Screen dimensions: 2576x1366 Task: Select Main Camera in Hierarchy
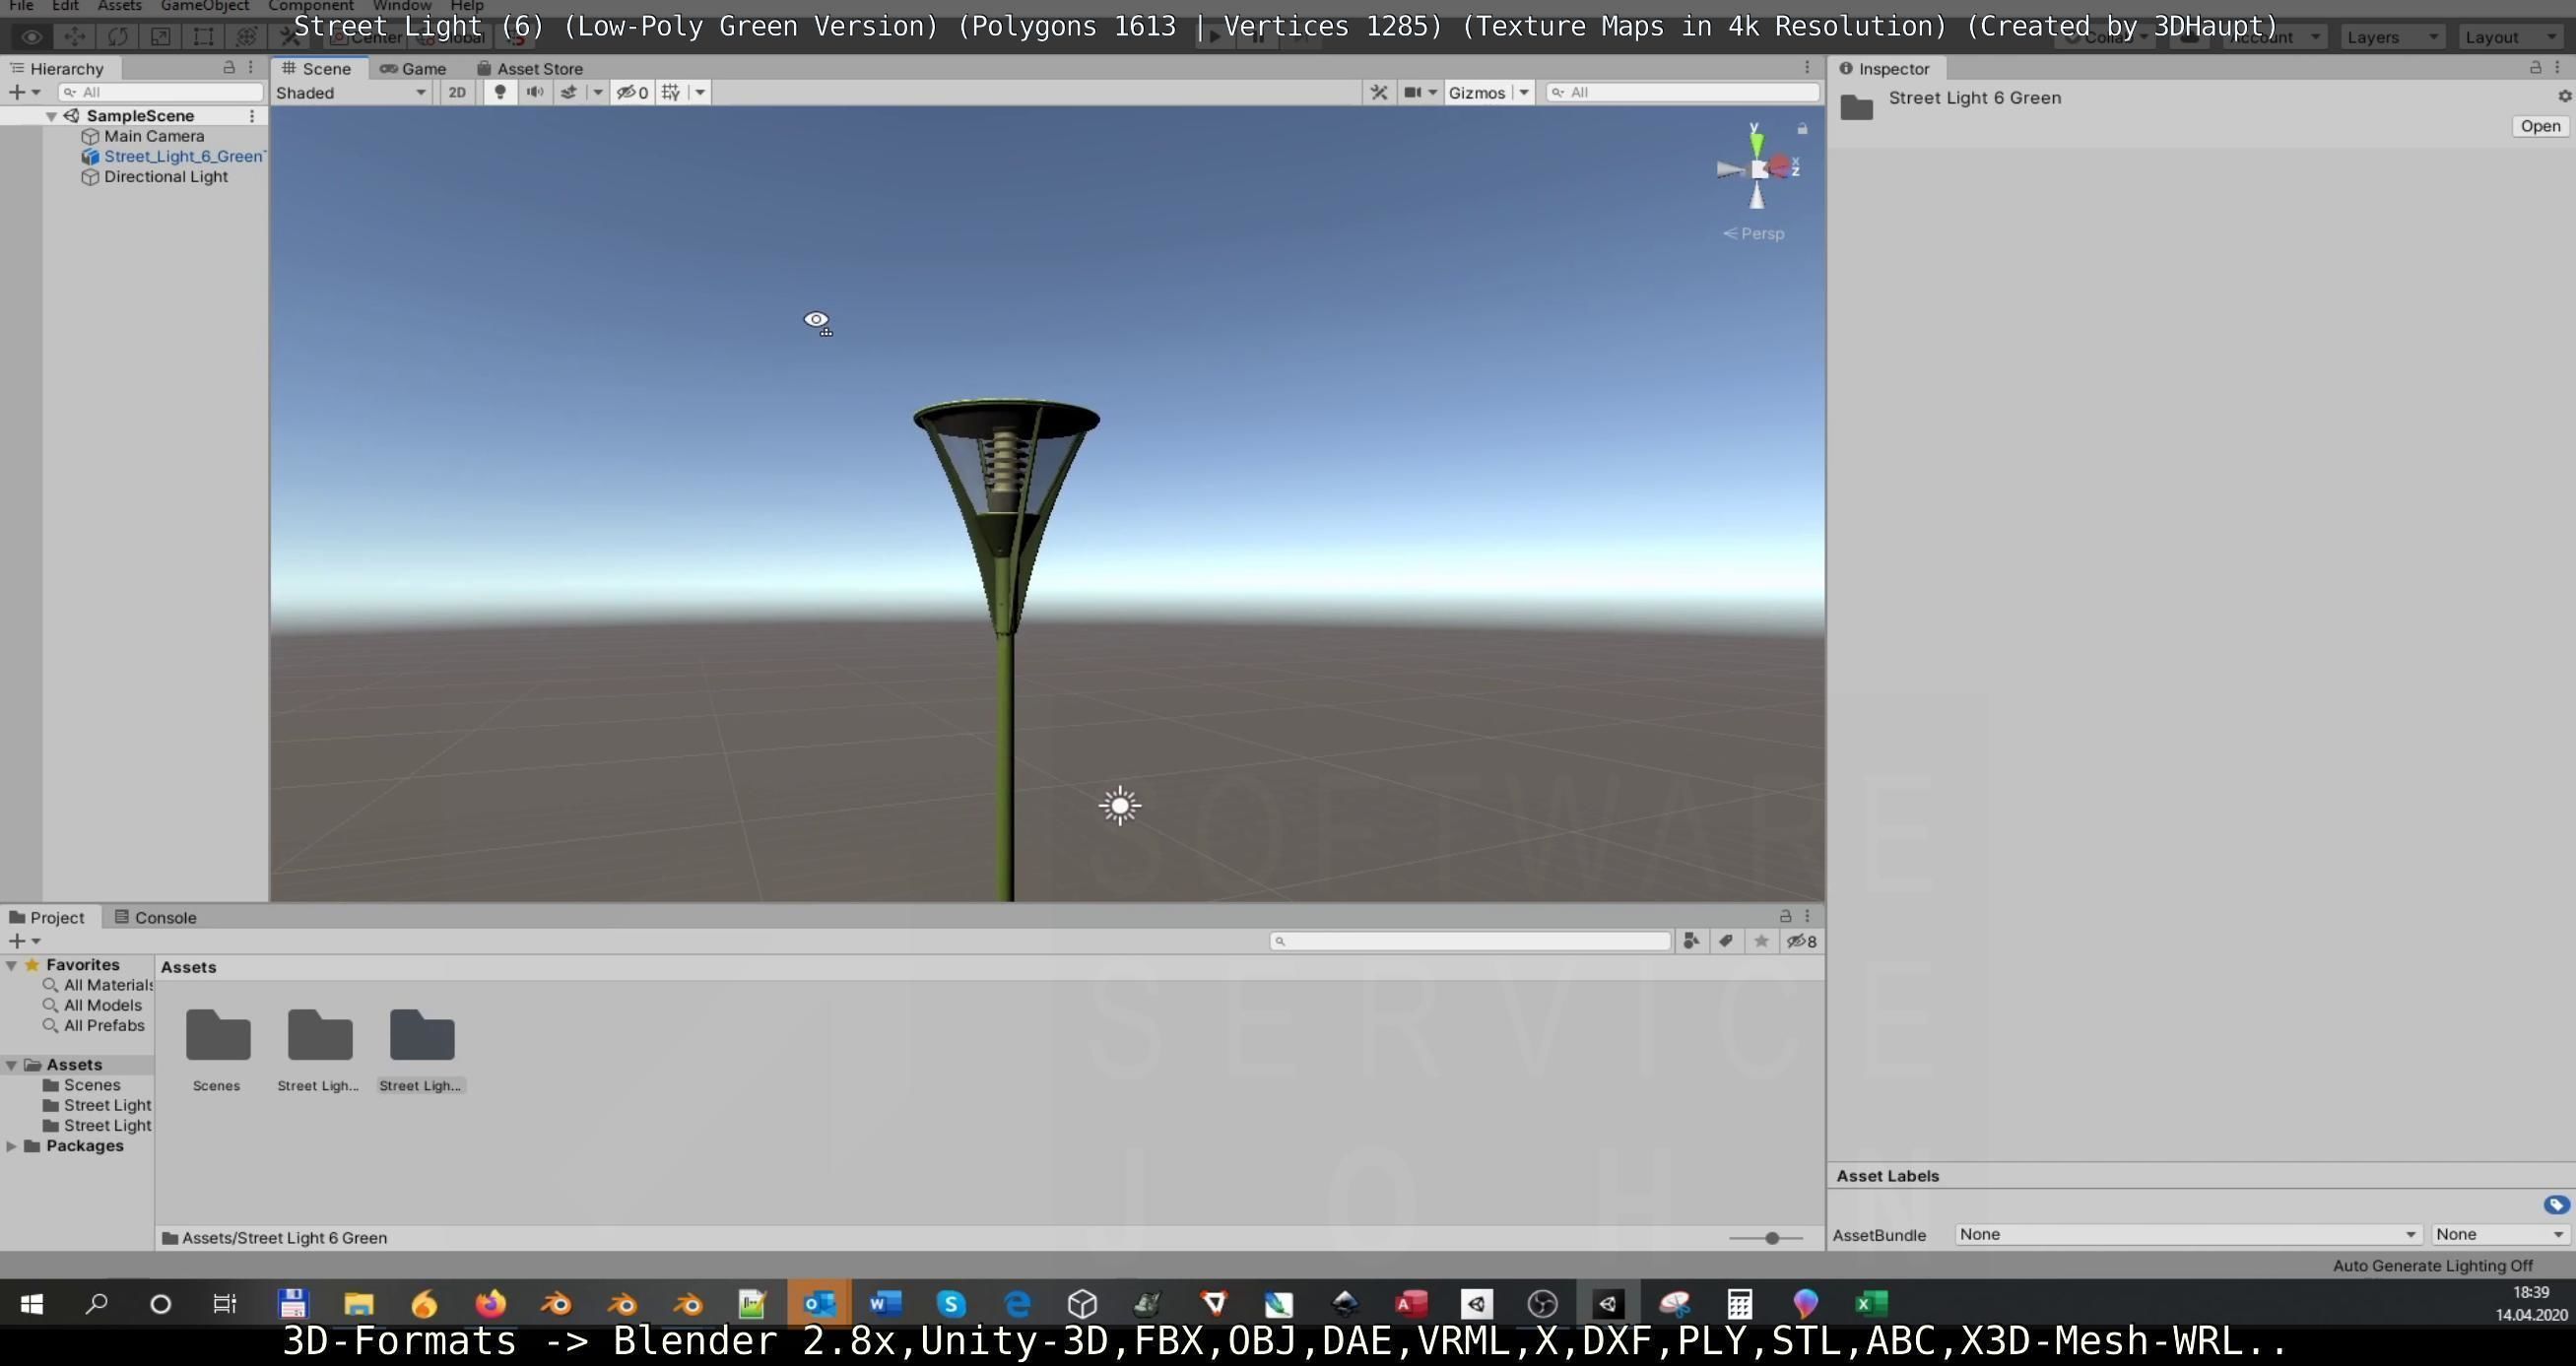(153, 136)
